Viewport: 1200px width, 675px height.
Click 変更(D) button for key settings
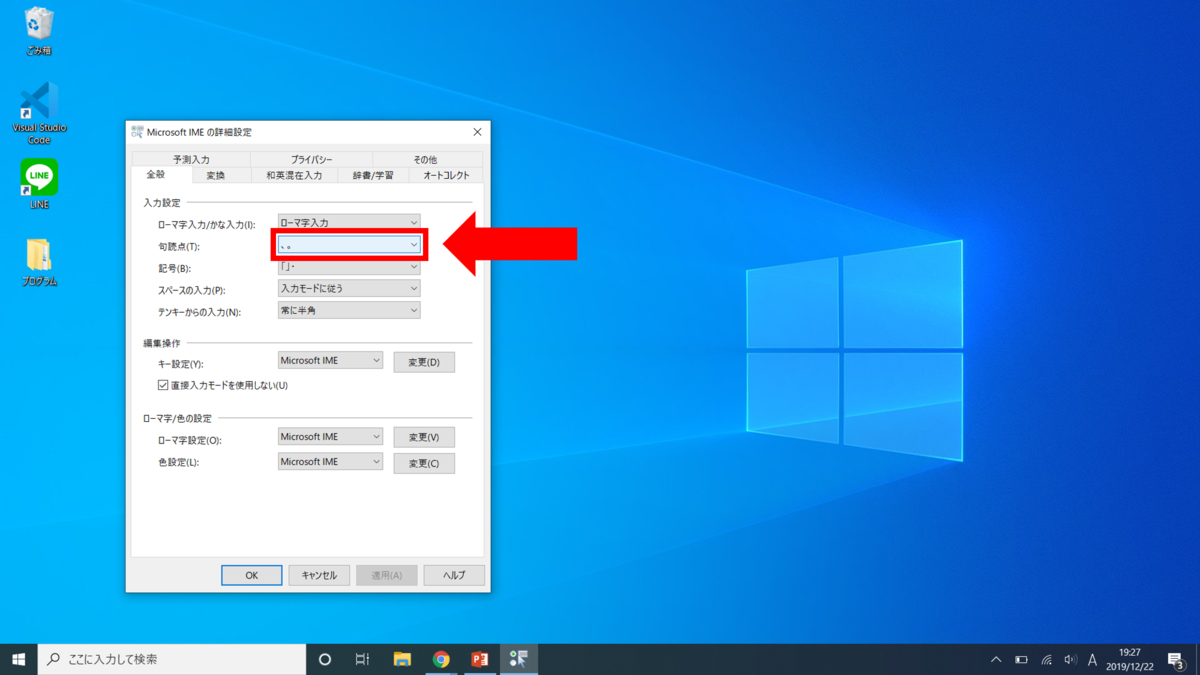tap(424, 362)
